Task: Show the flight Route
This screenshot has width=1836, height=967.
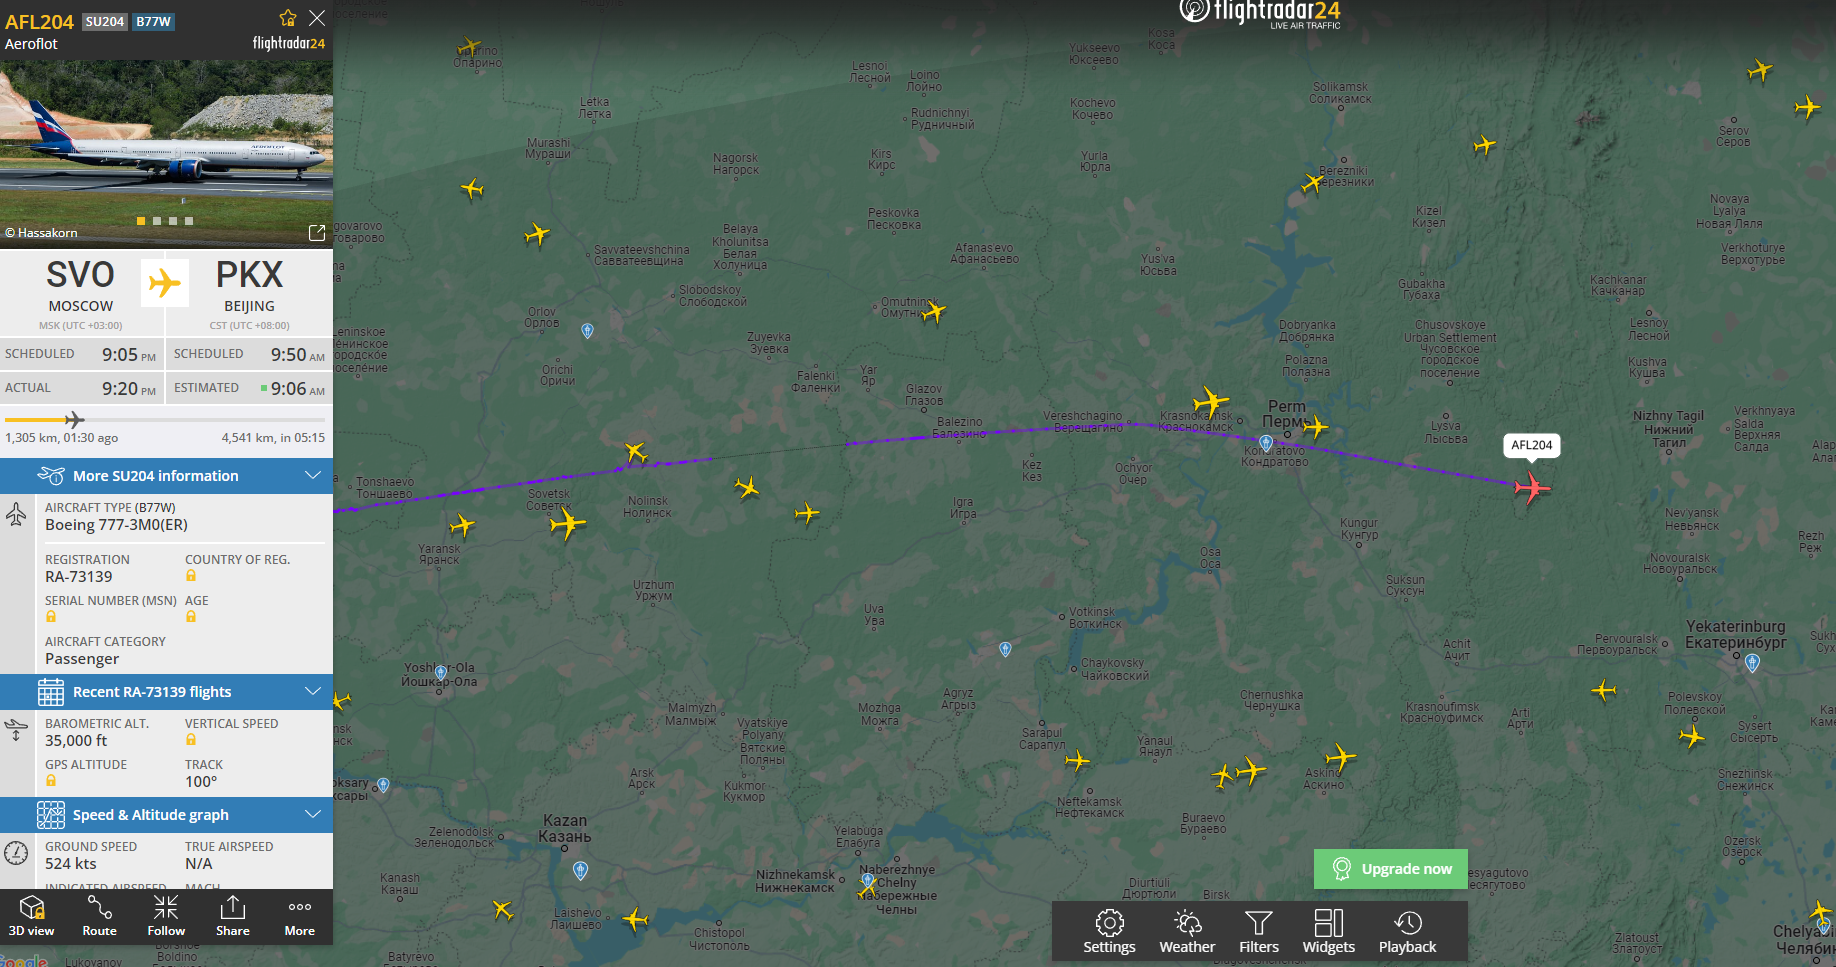Action: (x=99, y=916)
